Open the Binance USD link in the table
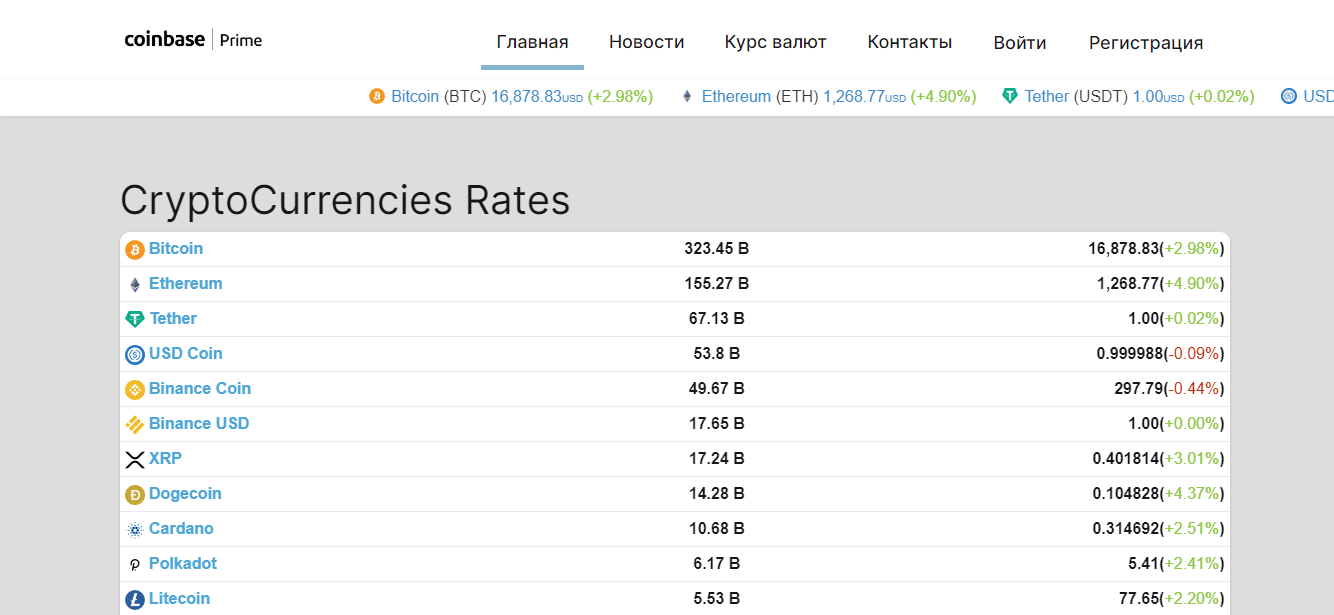This screenshot has height=615, width=1334. point(199,423)
